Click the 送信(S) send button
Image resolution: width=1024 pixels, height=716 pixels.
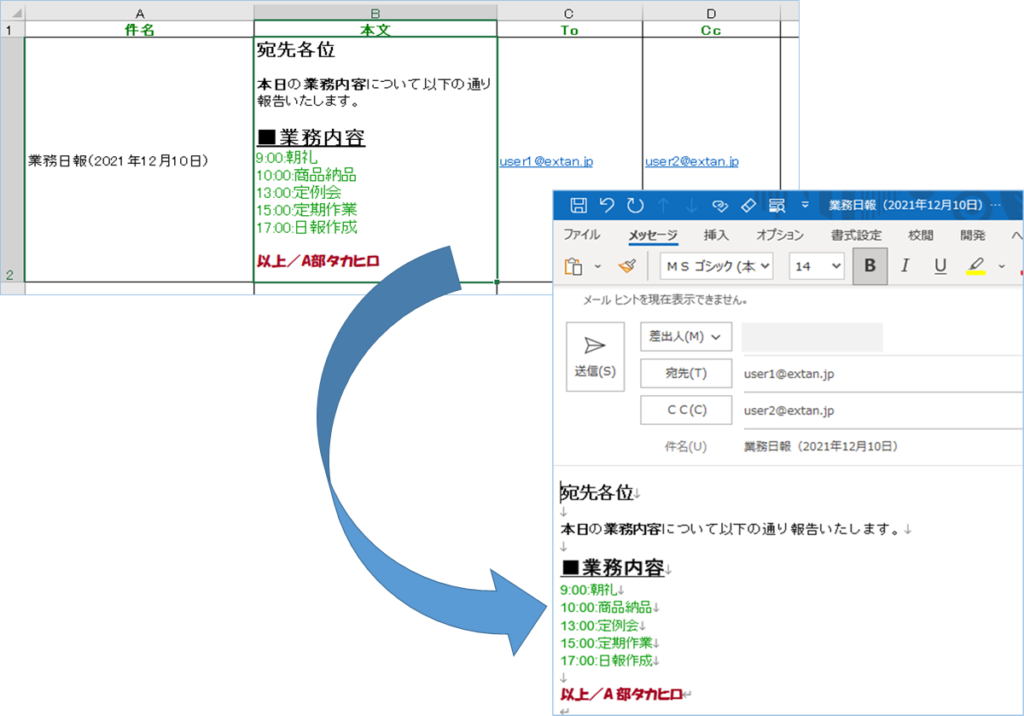tap(594, 356)
